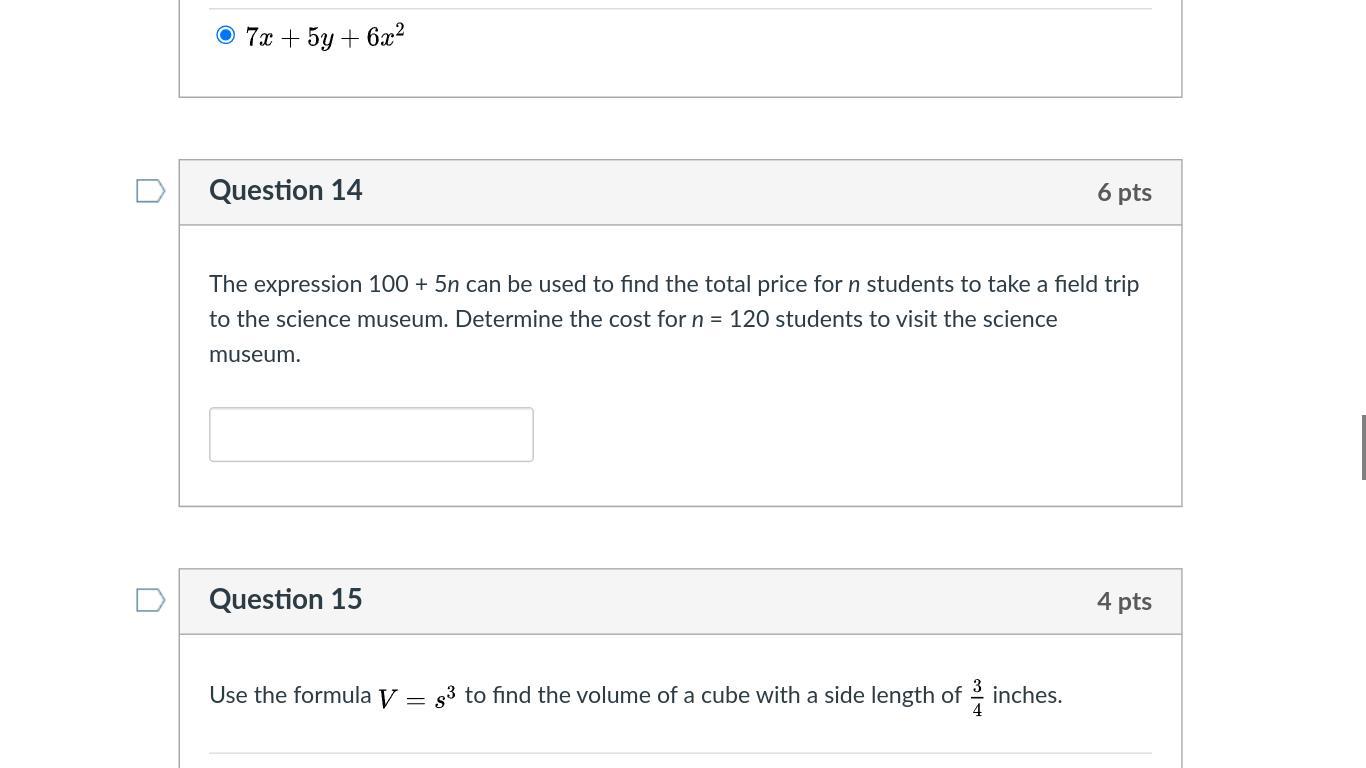Click the 'Question 15' heading
The height and width of the screenshot is (768, 1366).
pos(286,600)
